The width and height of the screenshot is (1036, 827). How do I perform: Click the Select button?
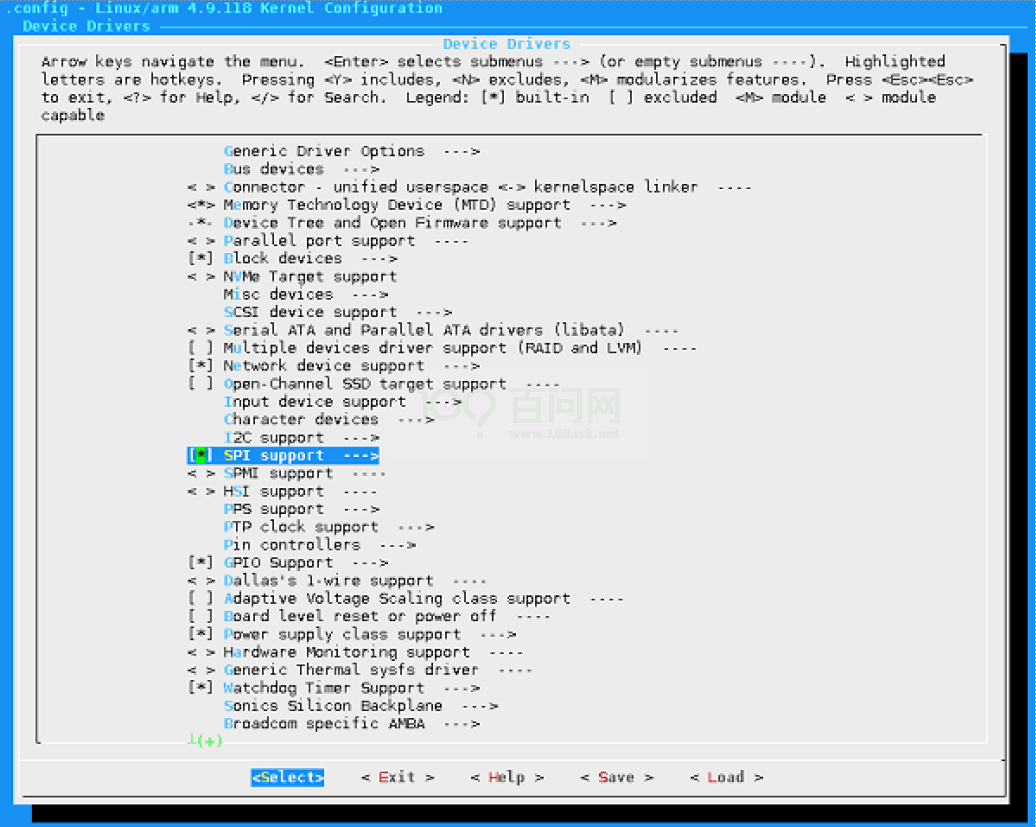[287, 776]
